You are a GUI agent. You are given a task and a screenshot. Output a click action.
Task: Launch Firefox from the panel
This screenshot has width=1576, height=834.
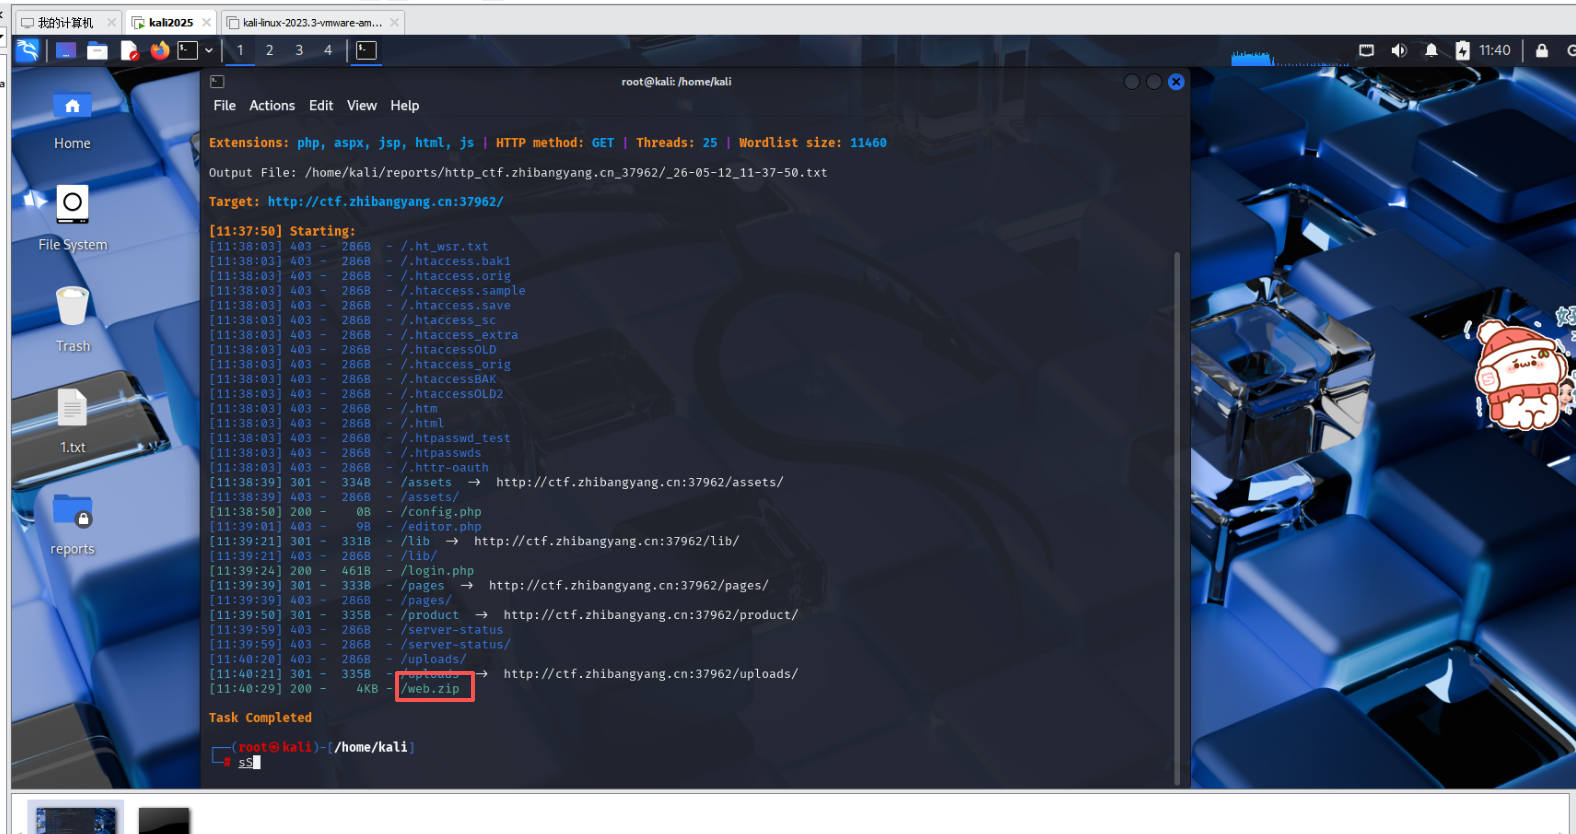(x=160, y=50)
